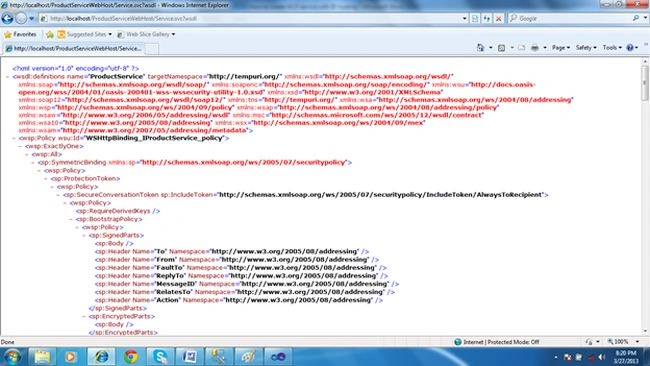Collapse the sp:SignedParts node
The image size is (650, 366).
84,235
